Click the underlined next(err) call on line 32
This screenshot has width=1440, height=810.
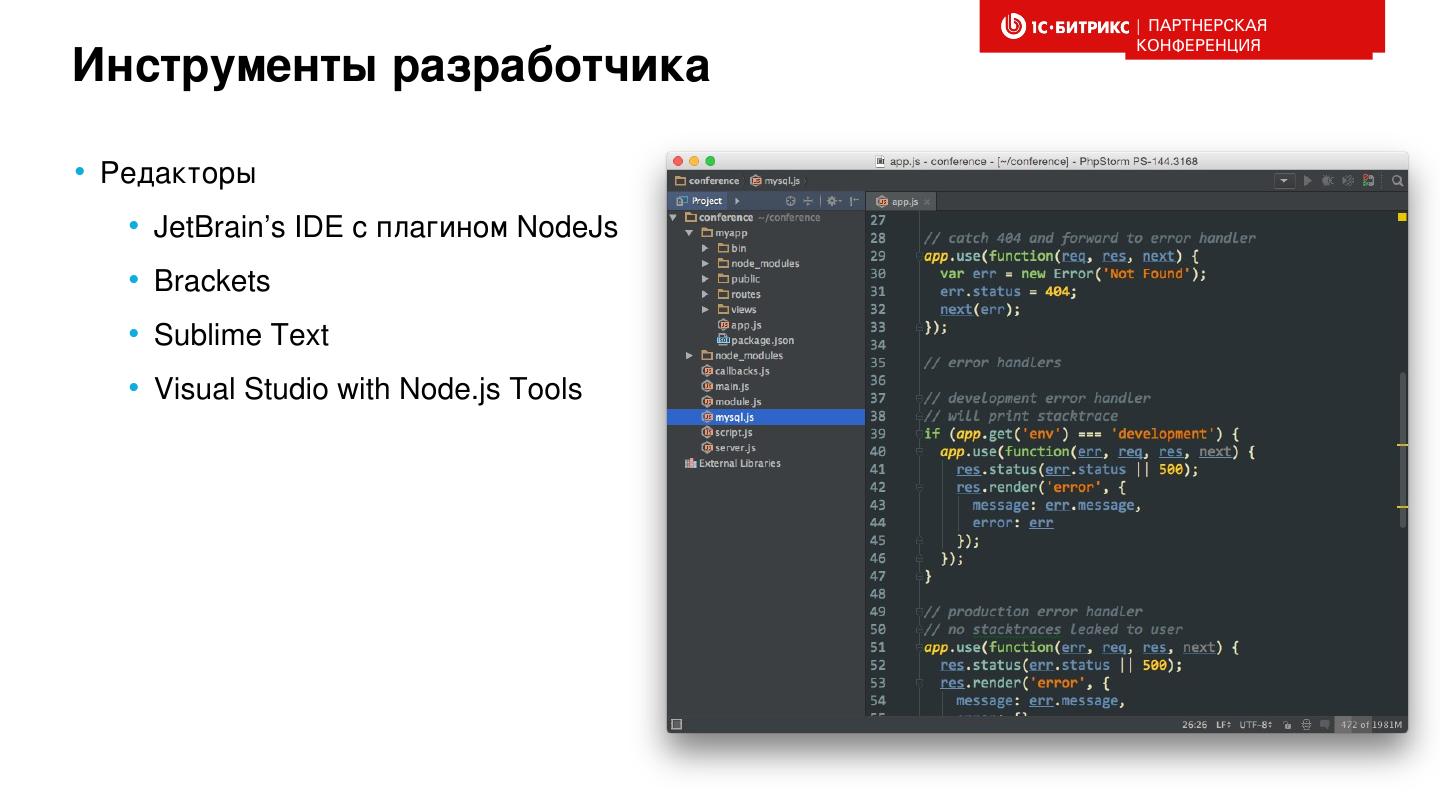coord(980,310)
